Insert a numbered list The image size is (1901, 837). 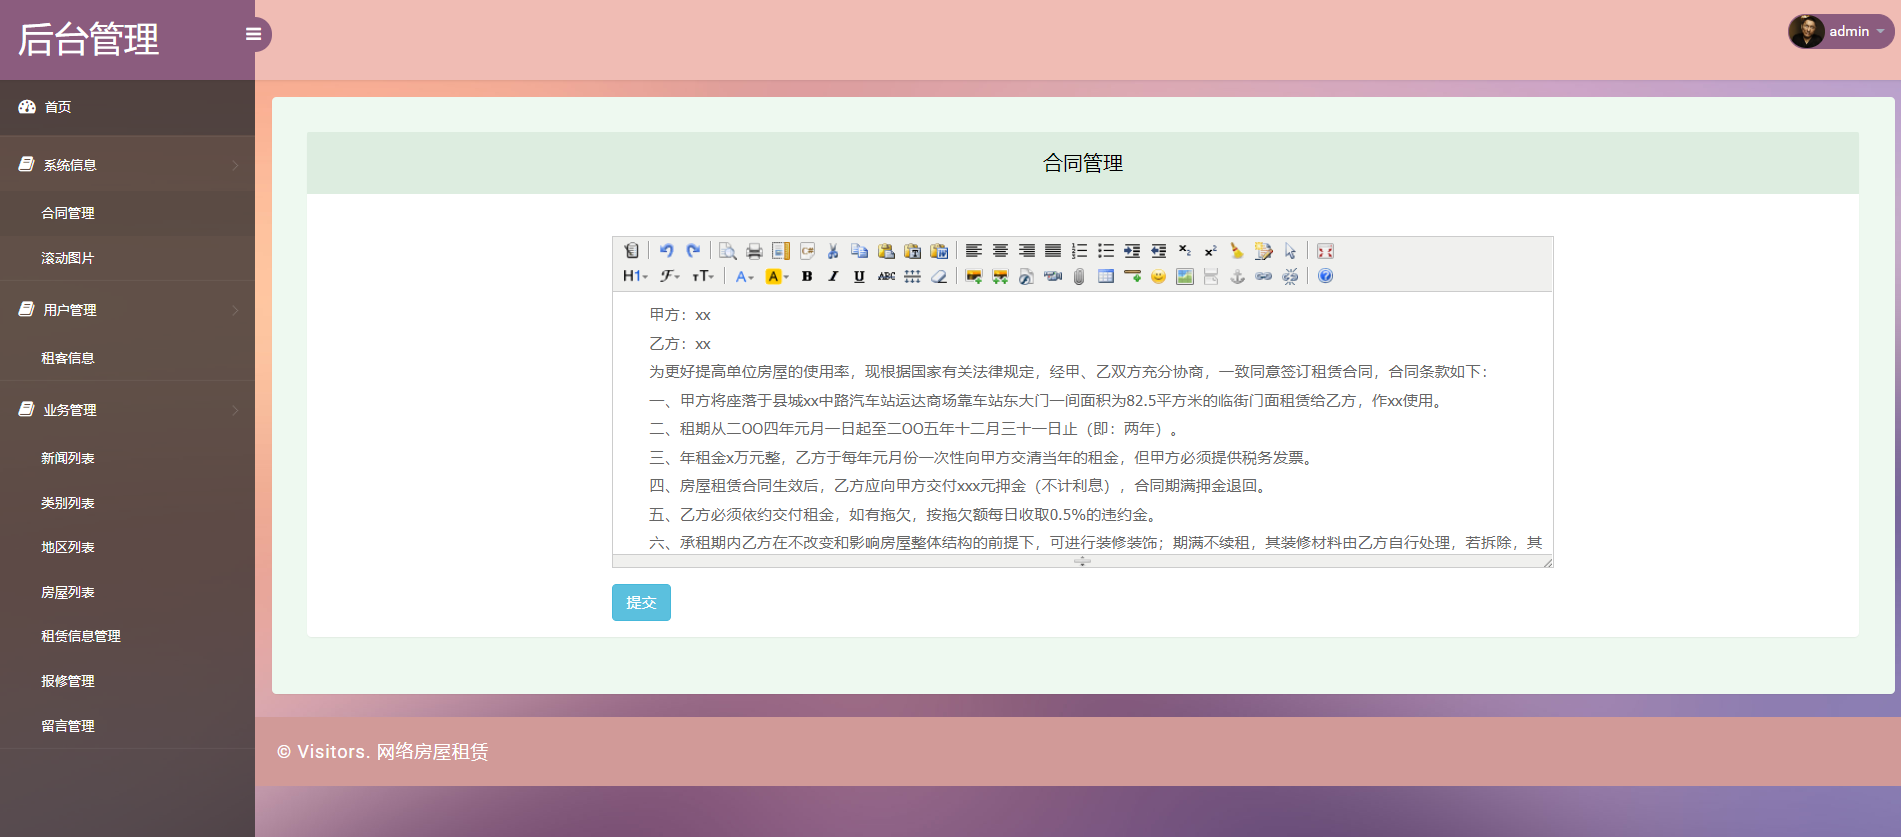click(x=1079, y=251)
